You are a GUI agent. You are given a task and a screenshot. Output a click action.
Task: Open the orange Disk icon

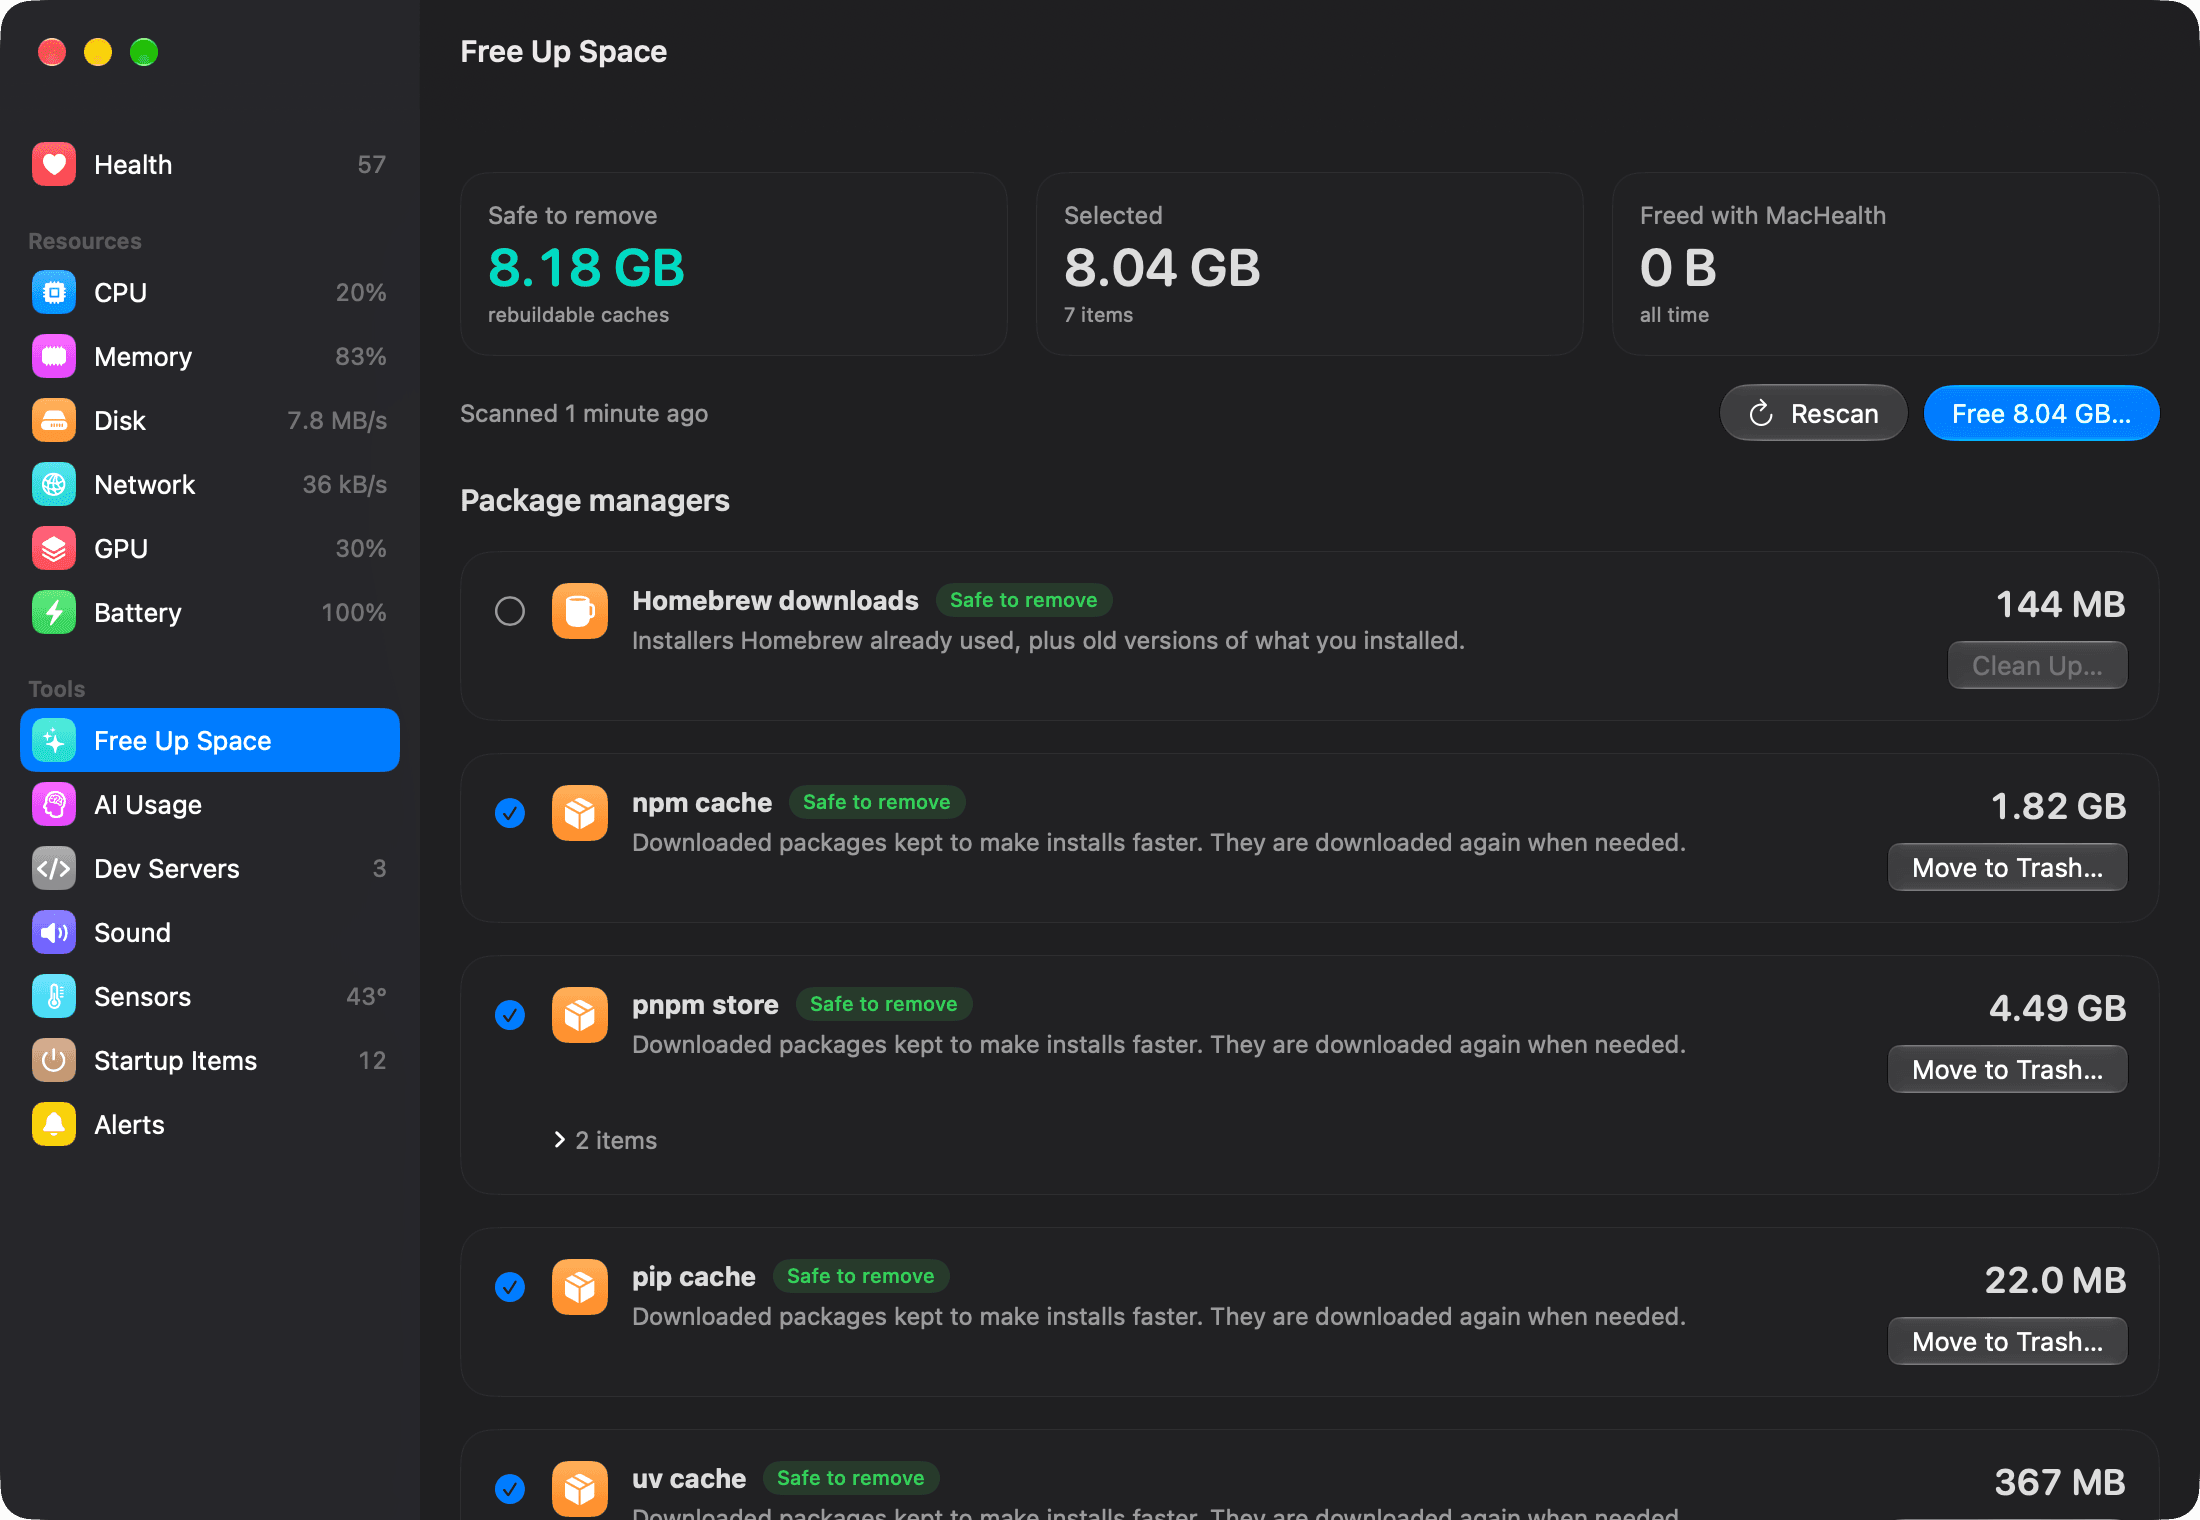(54, 421)
